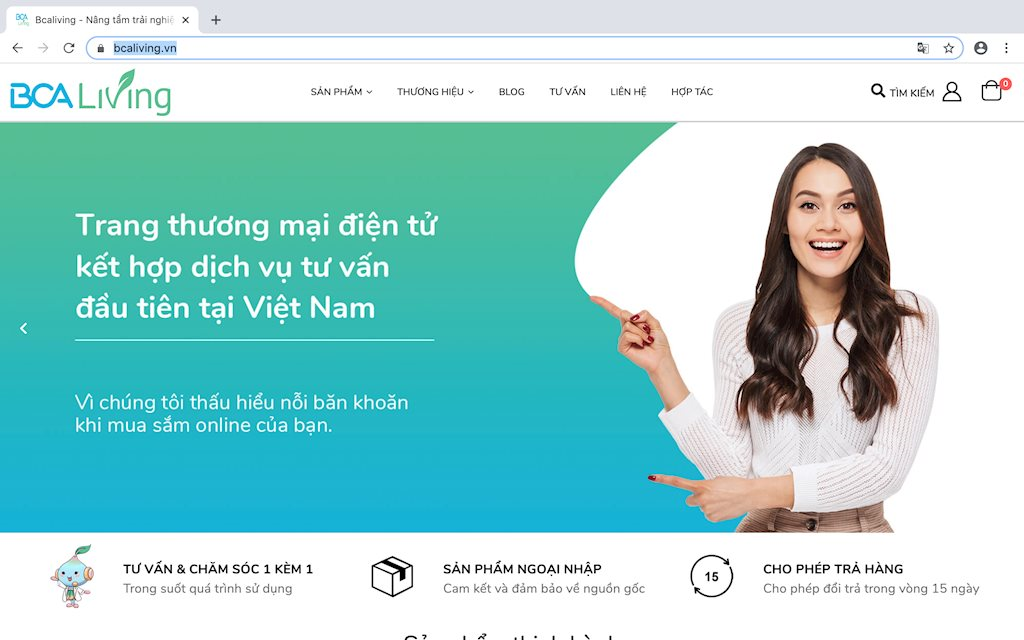
Task: Open Chrome profile icon
Action: 980,48
